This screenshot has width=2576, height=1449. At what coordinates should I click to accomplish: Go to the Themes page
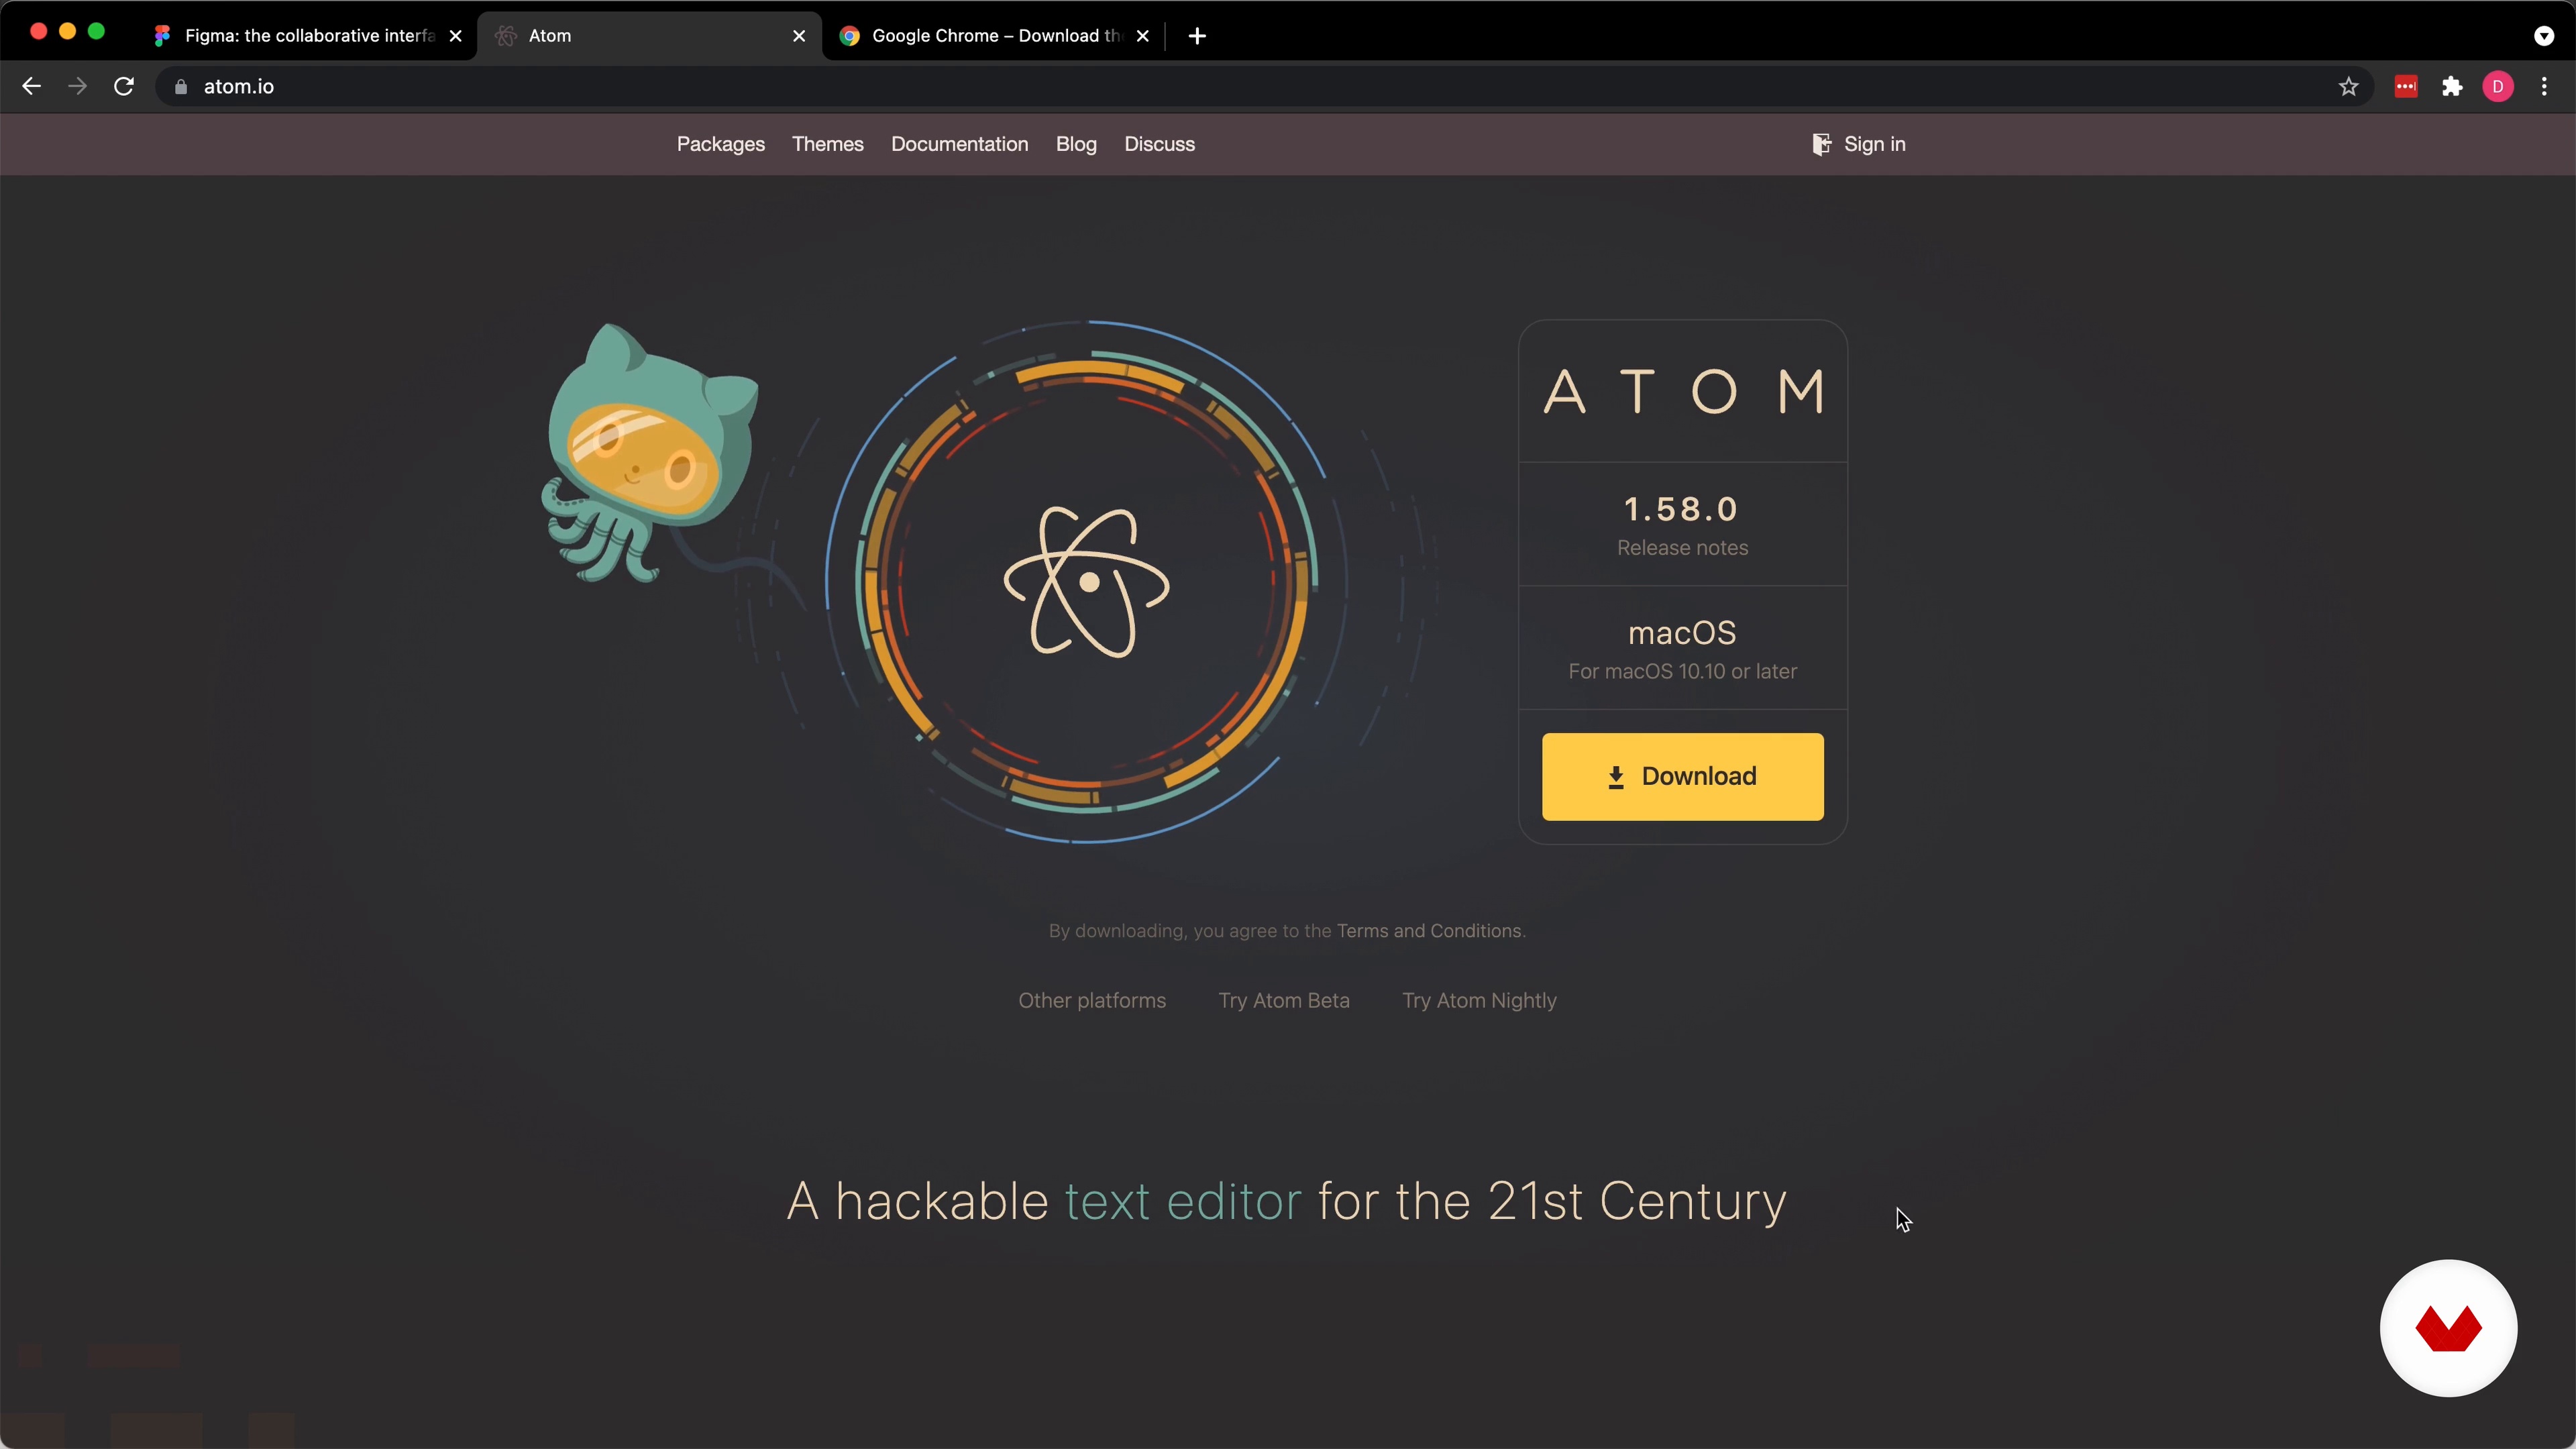pyautogui.click(x=827, y=144)
